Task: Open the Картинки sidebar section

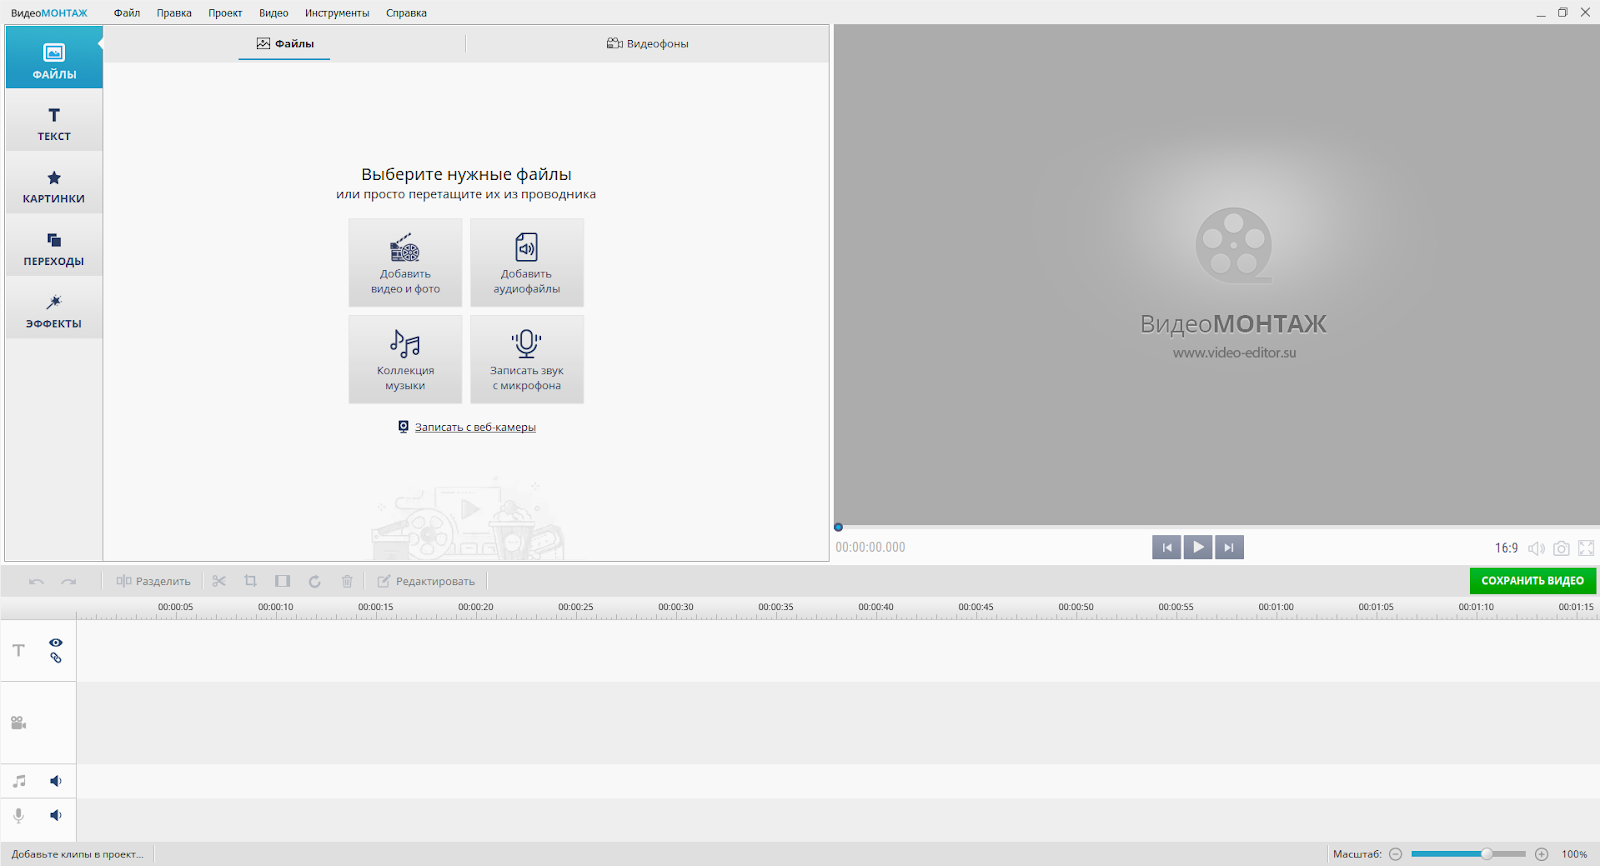Action: tap(54, 183)
